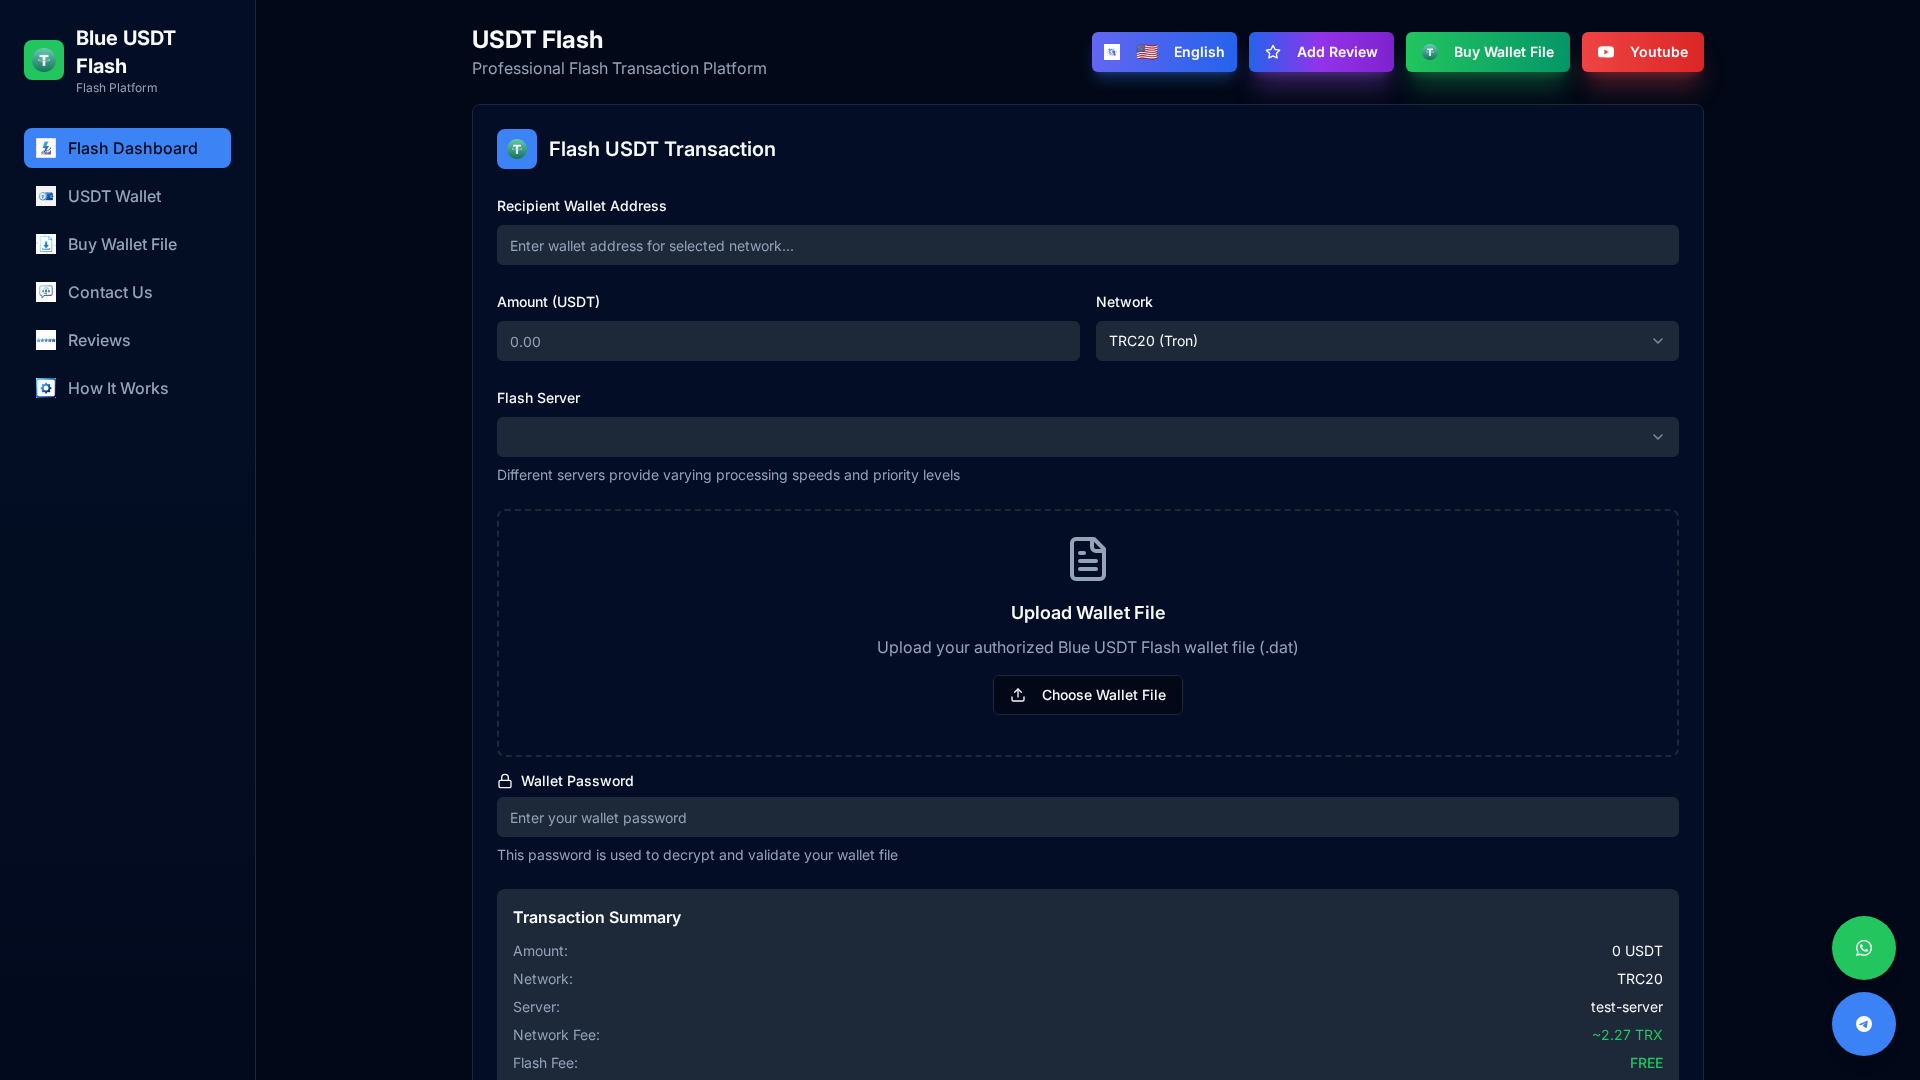Open the Youtube button
Viewport: 1920px width, 1080px height.
coord(1643,52)
